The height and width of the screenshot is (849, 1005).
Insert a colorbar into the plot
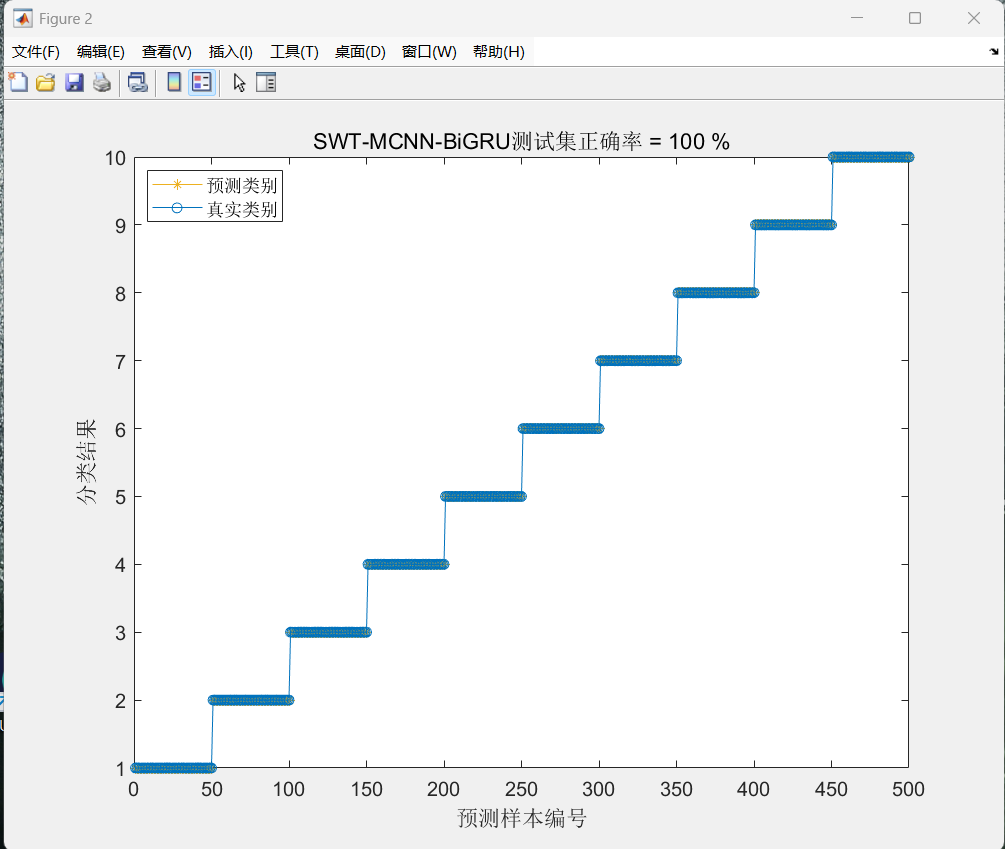point(175,82)
